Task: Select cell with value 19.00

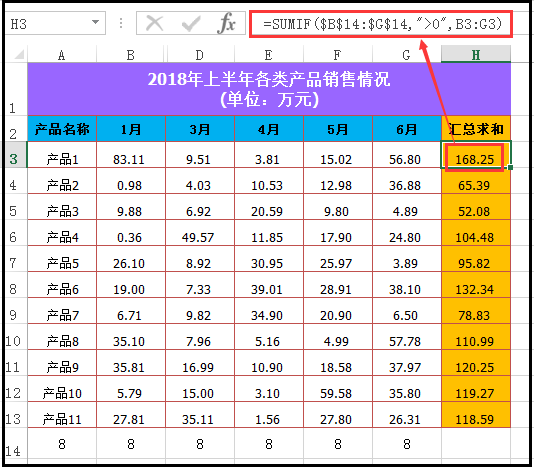Action: (131, 285)
